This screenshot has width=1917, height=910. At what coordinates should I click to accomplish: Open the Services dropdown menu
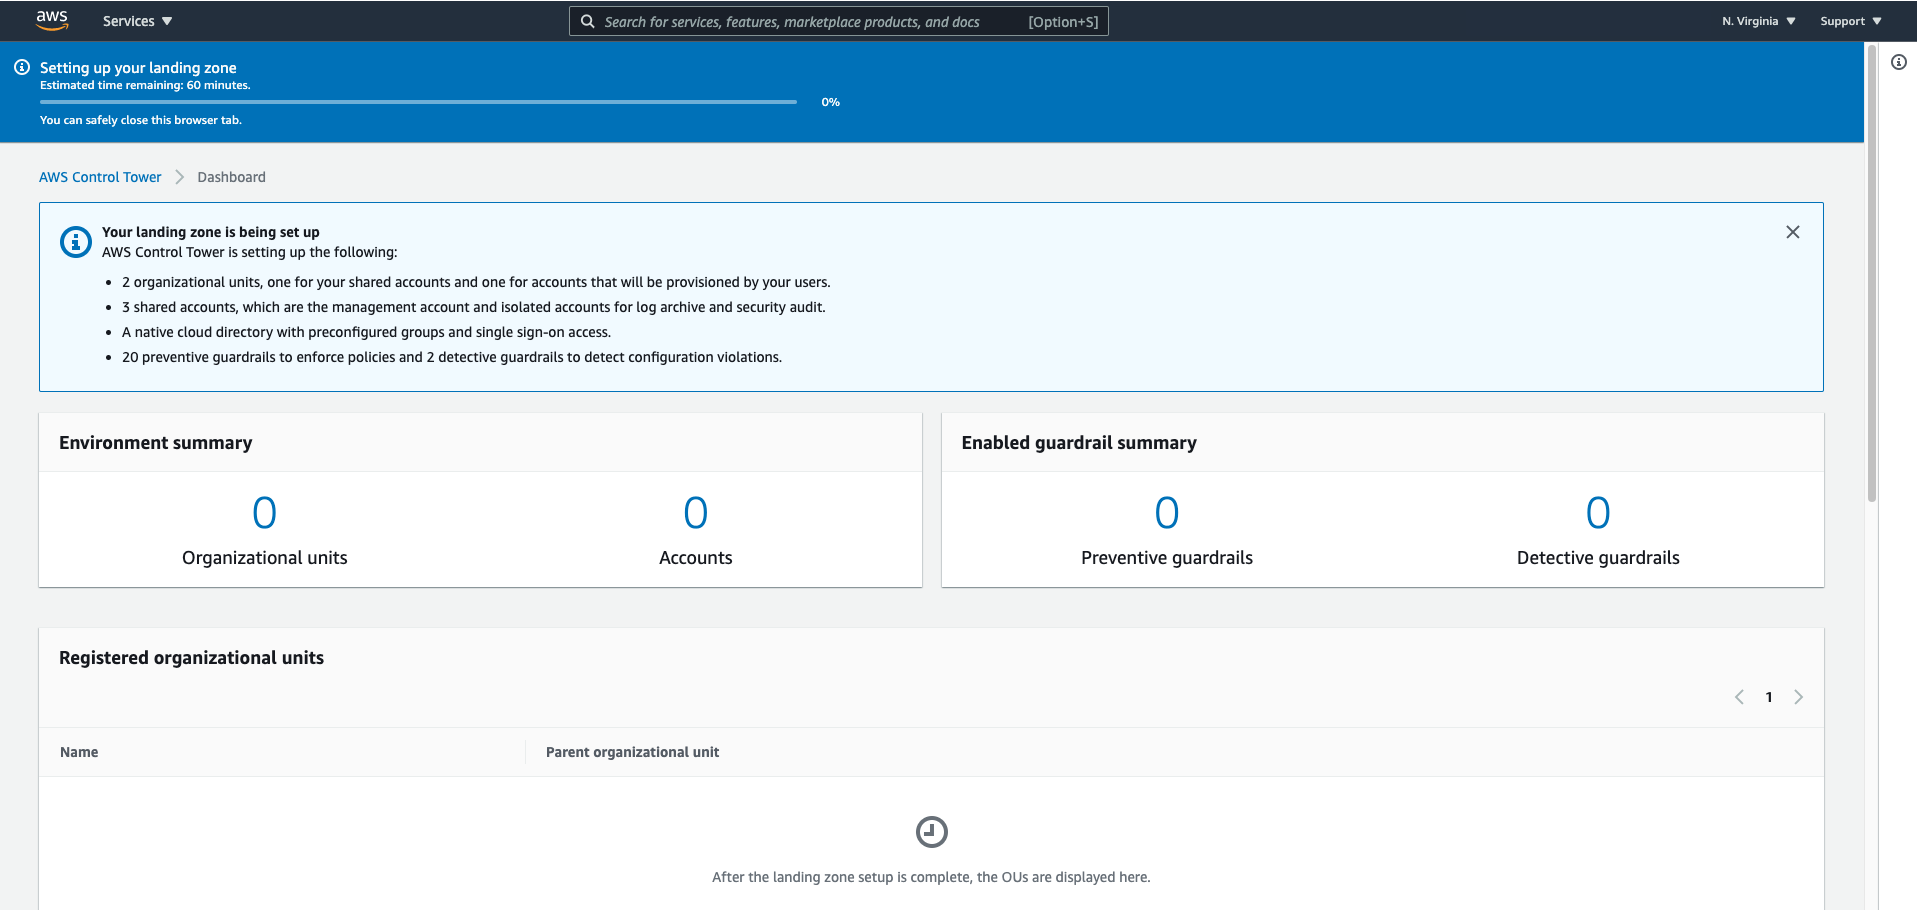pyautogui.click(x=137, y=21)
